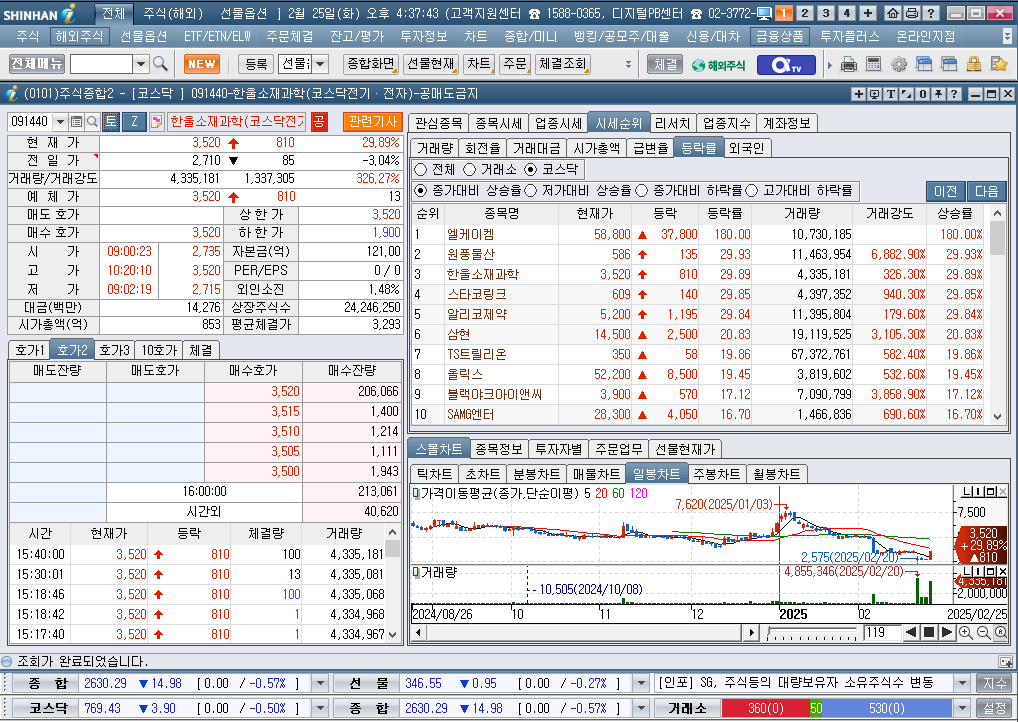Switch to the 분봉차트 tab
Viewport: 1018px width, 722px height.
(536, 474)
